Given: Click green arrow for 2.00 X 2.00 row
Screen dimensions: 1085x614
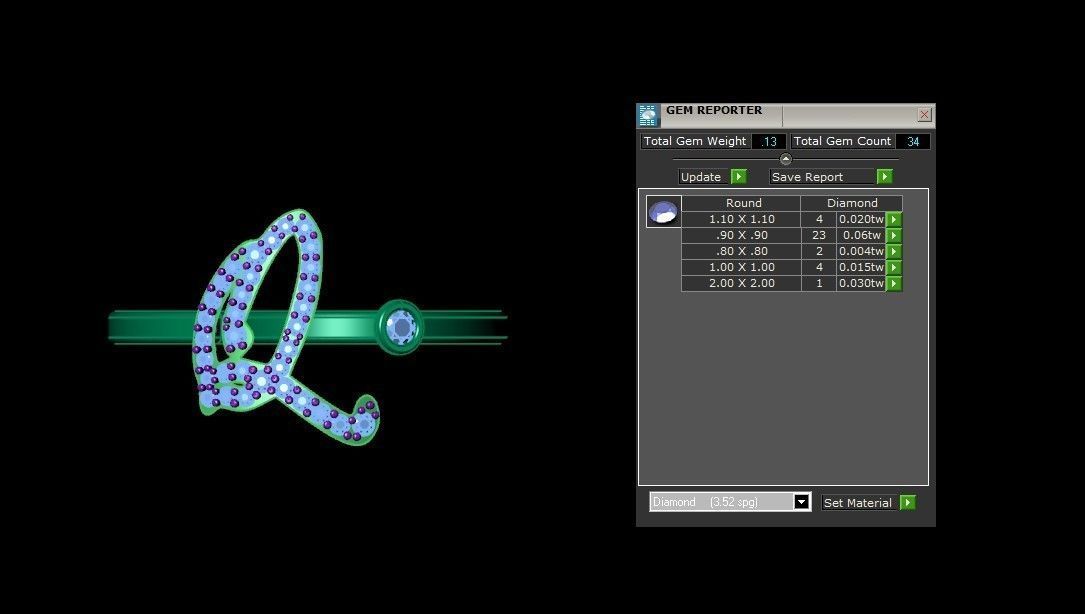Looking at the screenshot, I should pos(894,283).
